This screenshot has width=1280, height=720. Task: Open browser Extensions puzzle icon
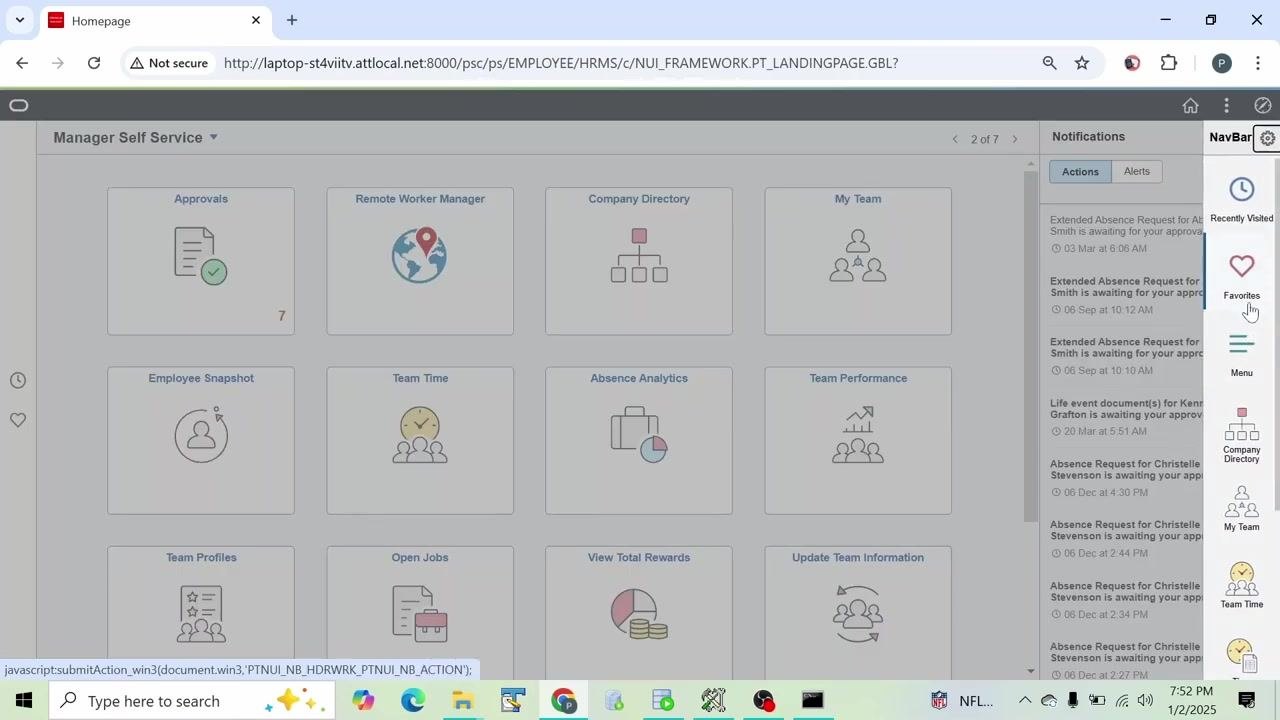1169,63
